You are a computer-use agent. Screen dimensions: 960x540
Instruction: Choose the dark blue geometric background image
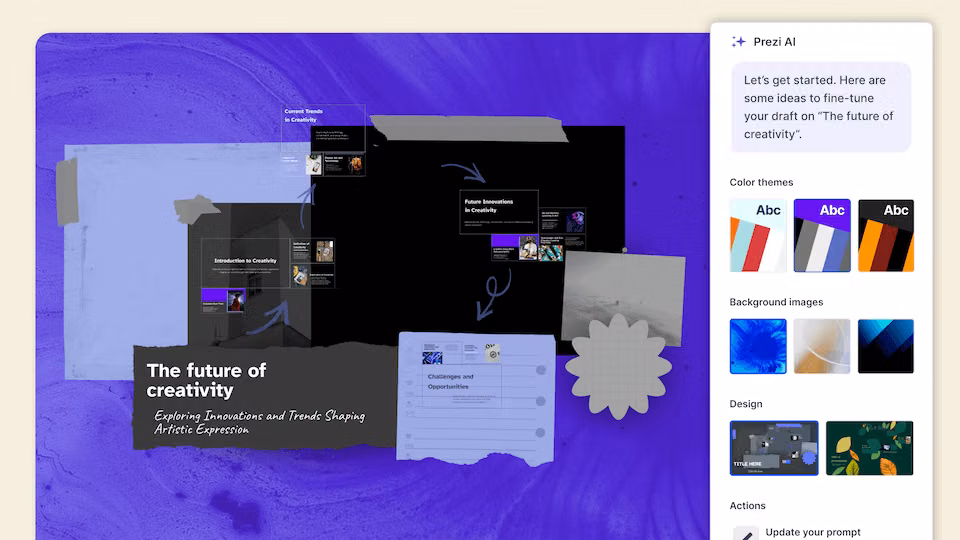pyautogui.click(x=886, y=346)
